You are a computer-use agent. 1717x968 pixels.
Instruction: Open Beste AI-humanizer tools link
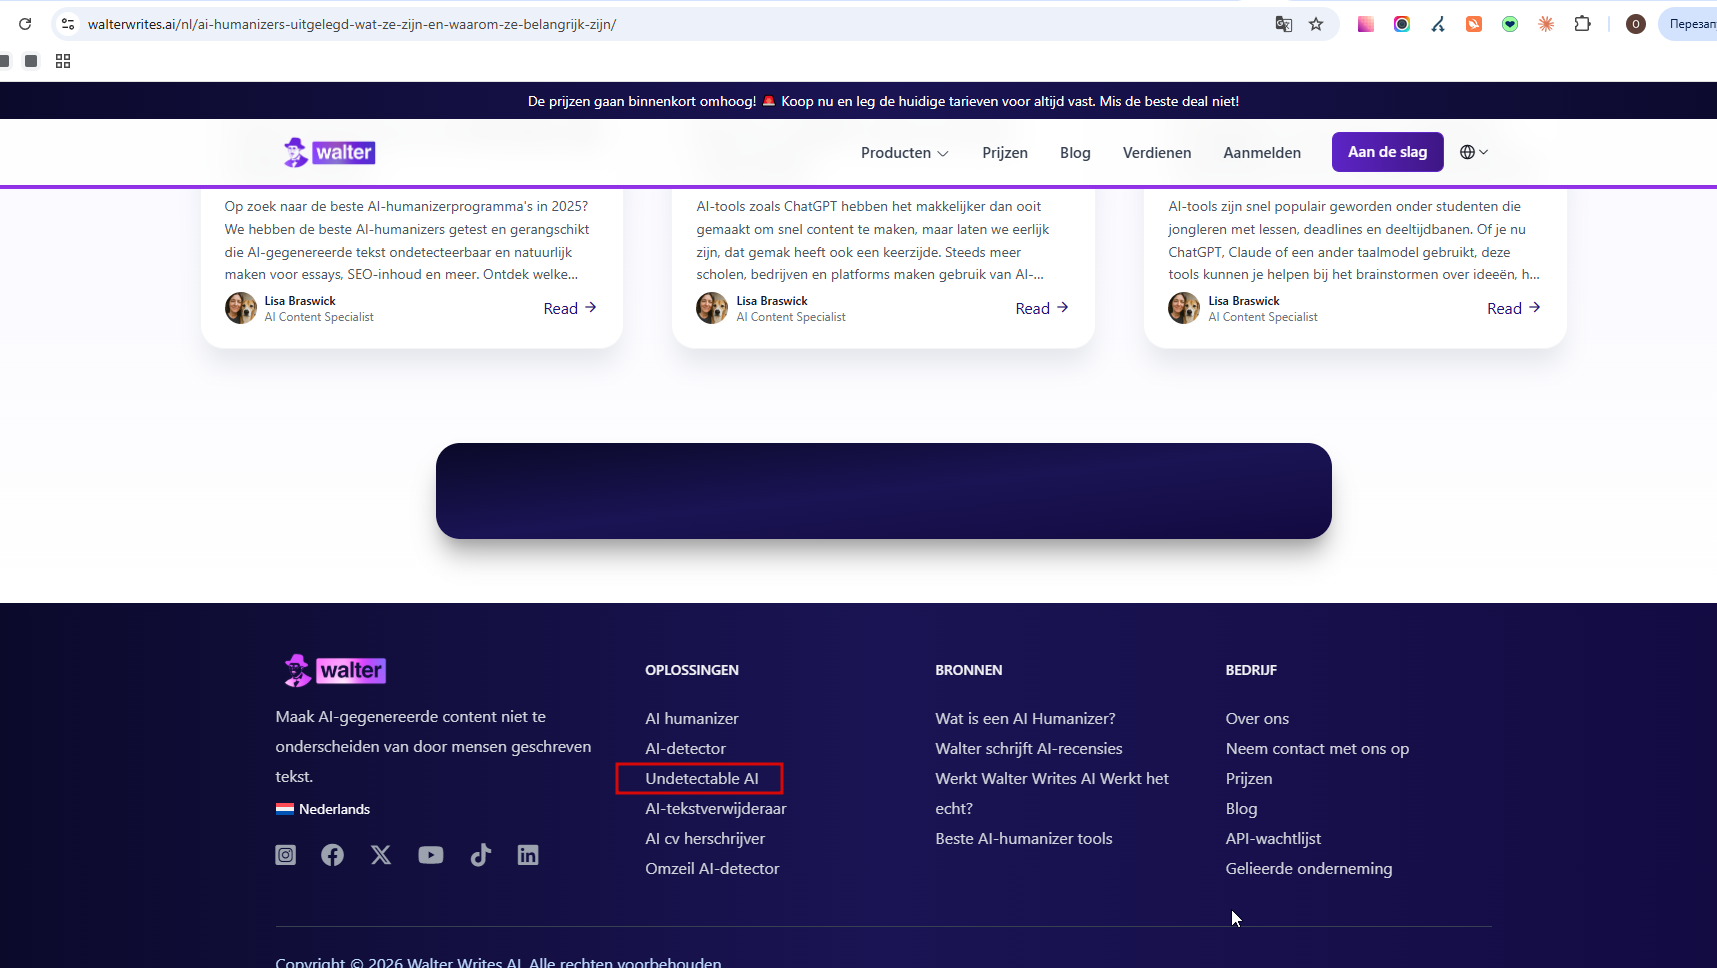1024,838
